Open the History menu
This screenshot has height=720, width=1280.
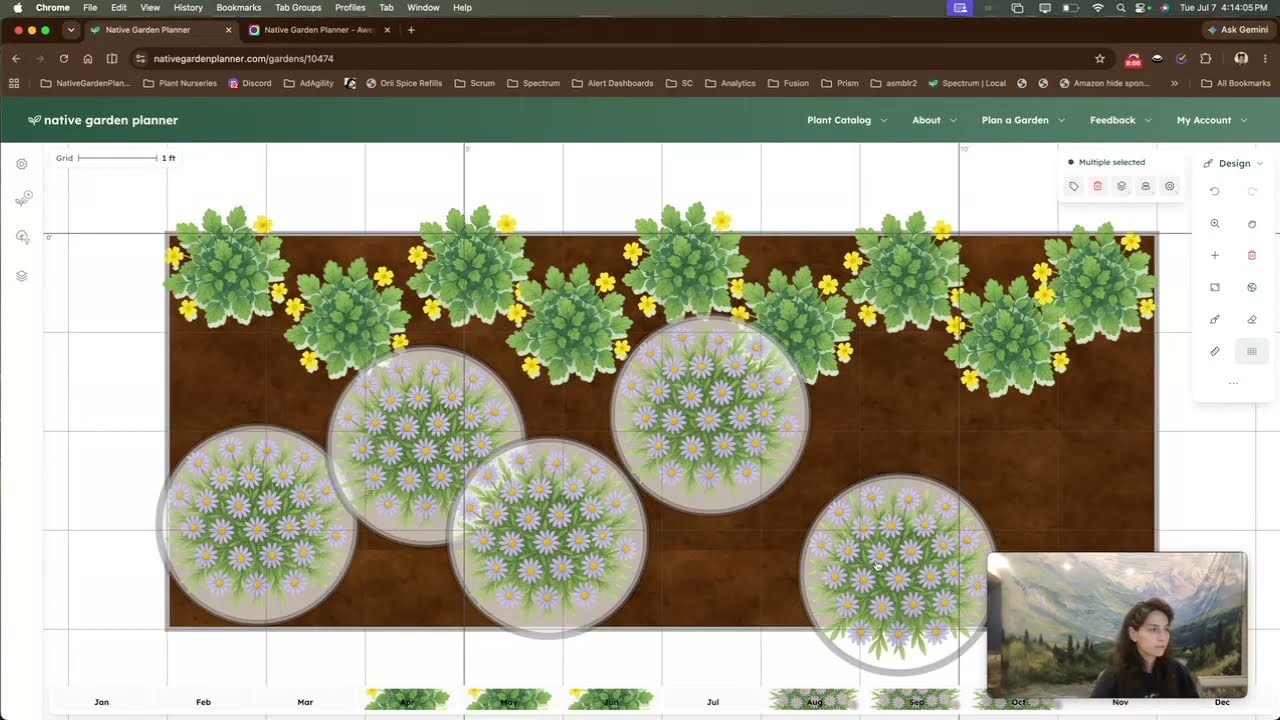(188, 7)
